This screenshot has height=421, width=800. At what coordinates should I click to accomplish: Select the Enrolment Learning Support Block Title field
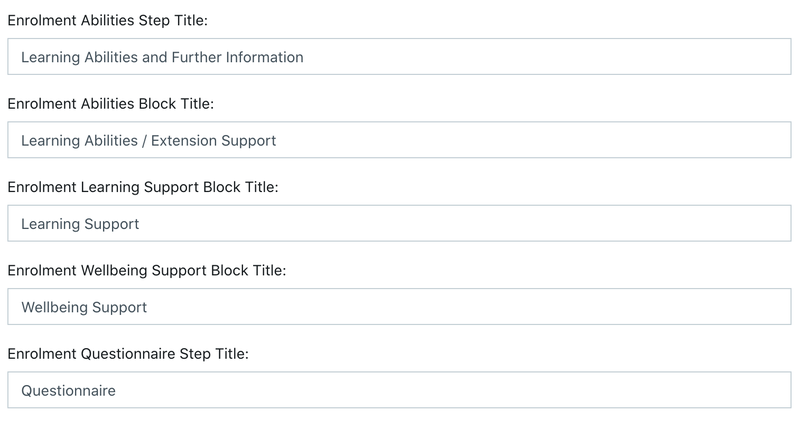[x=400, y=223]
